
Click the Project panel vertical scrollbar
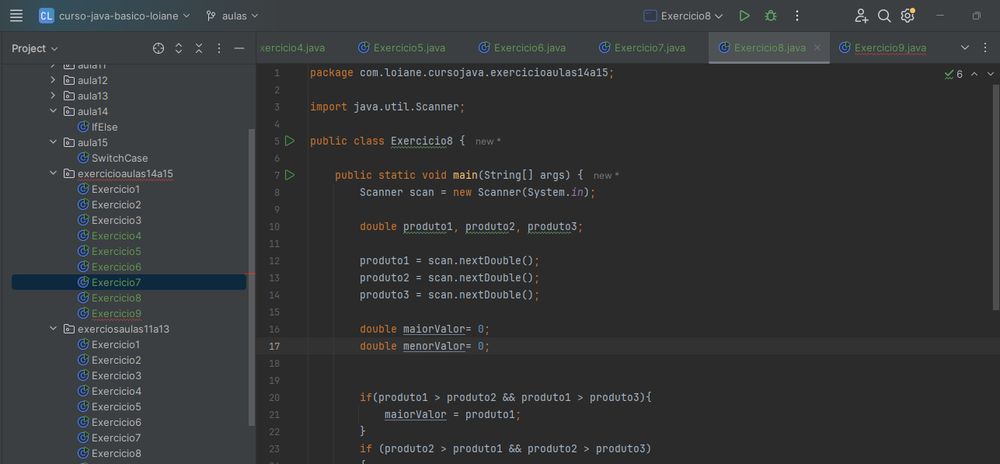tap(251, 277)
